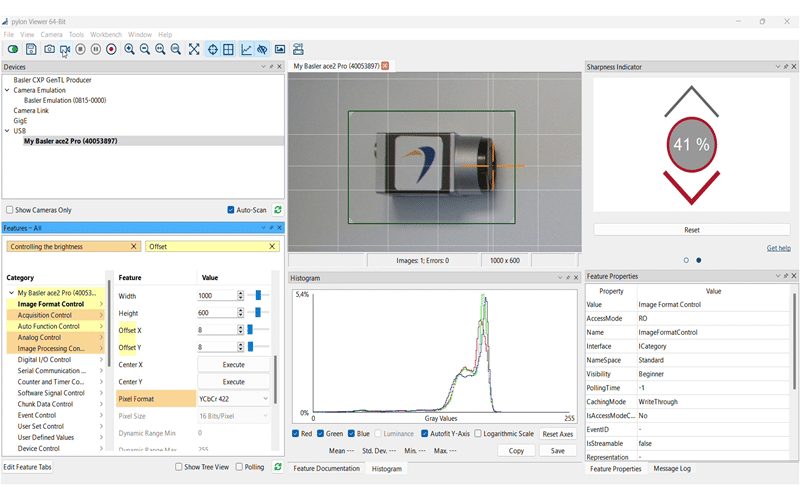Click the zoom out magnifier icon
Image resolution: width=800 pixels, height=500 pixels.
145,49
